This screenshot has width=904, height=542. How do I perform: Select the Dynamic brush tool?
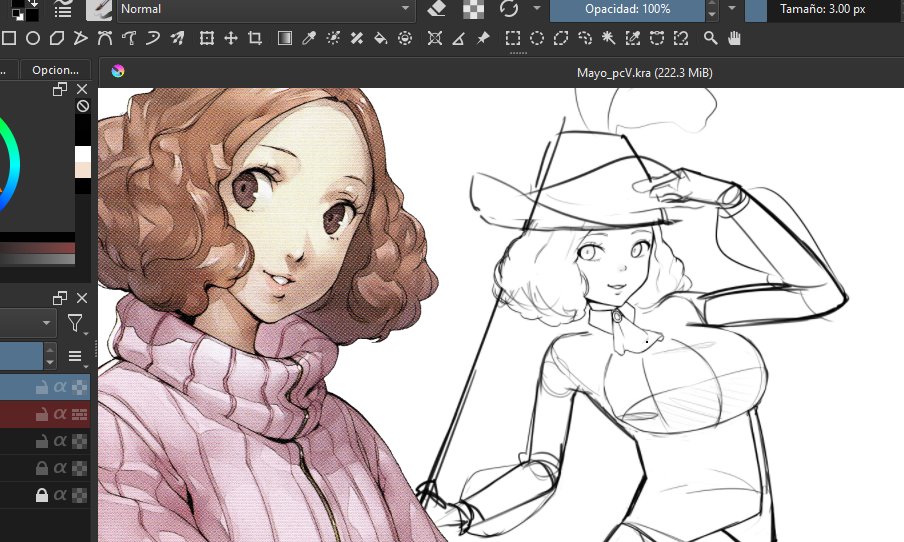(153, 39)
